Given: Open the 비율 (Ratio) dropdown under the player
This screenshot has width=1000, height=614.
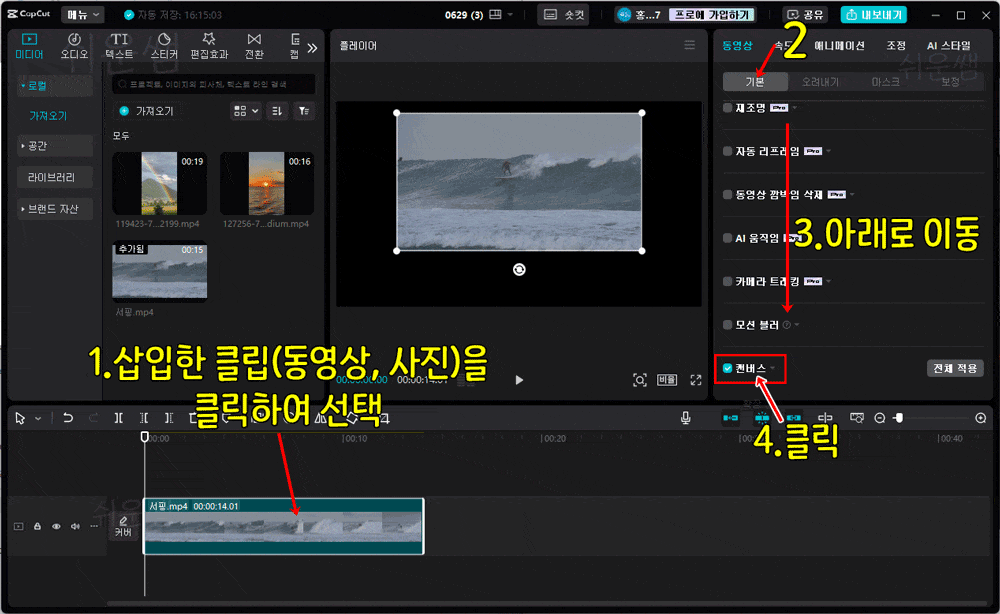Looking at the screenshot, I should (x=666, y=380).
